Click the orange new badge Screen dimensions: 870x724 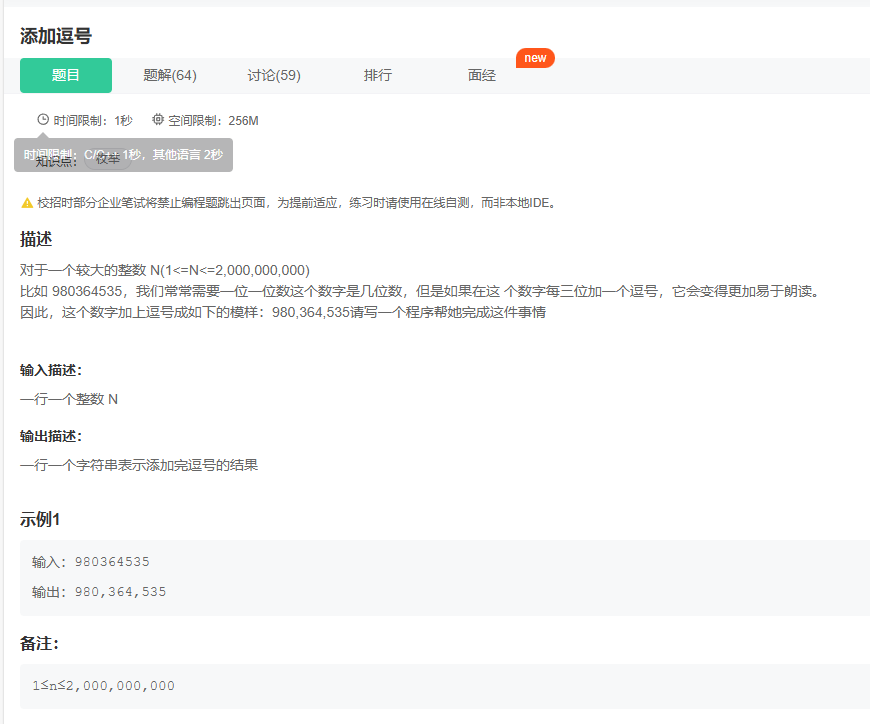535,58
